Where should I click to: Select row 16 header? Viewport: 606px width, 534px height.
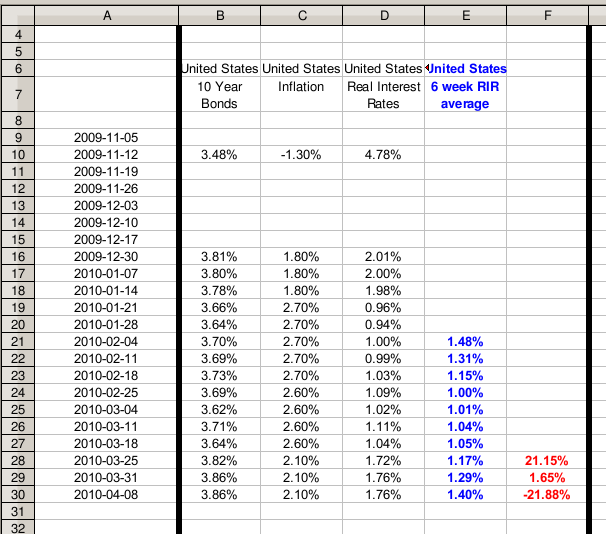18,257
